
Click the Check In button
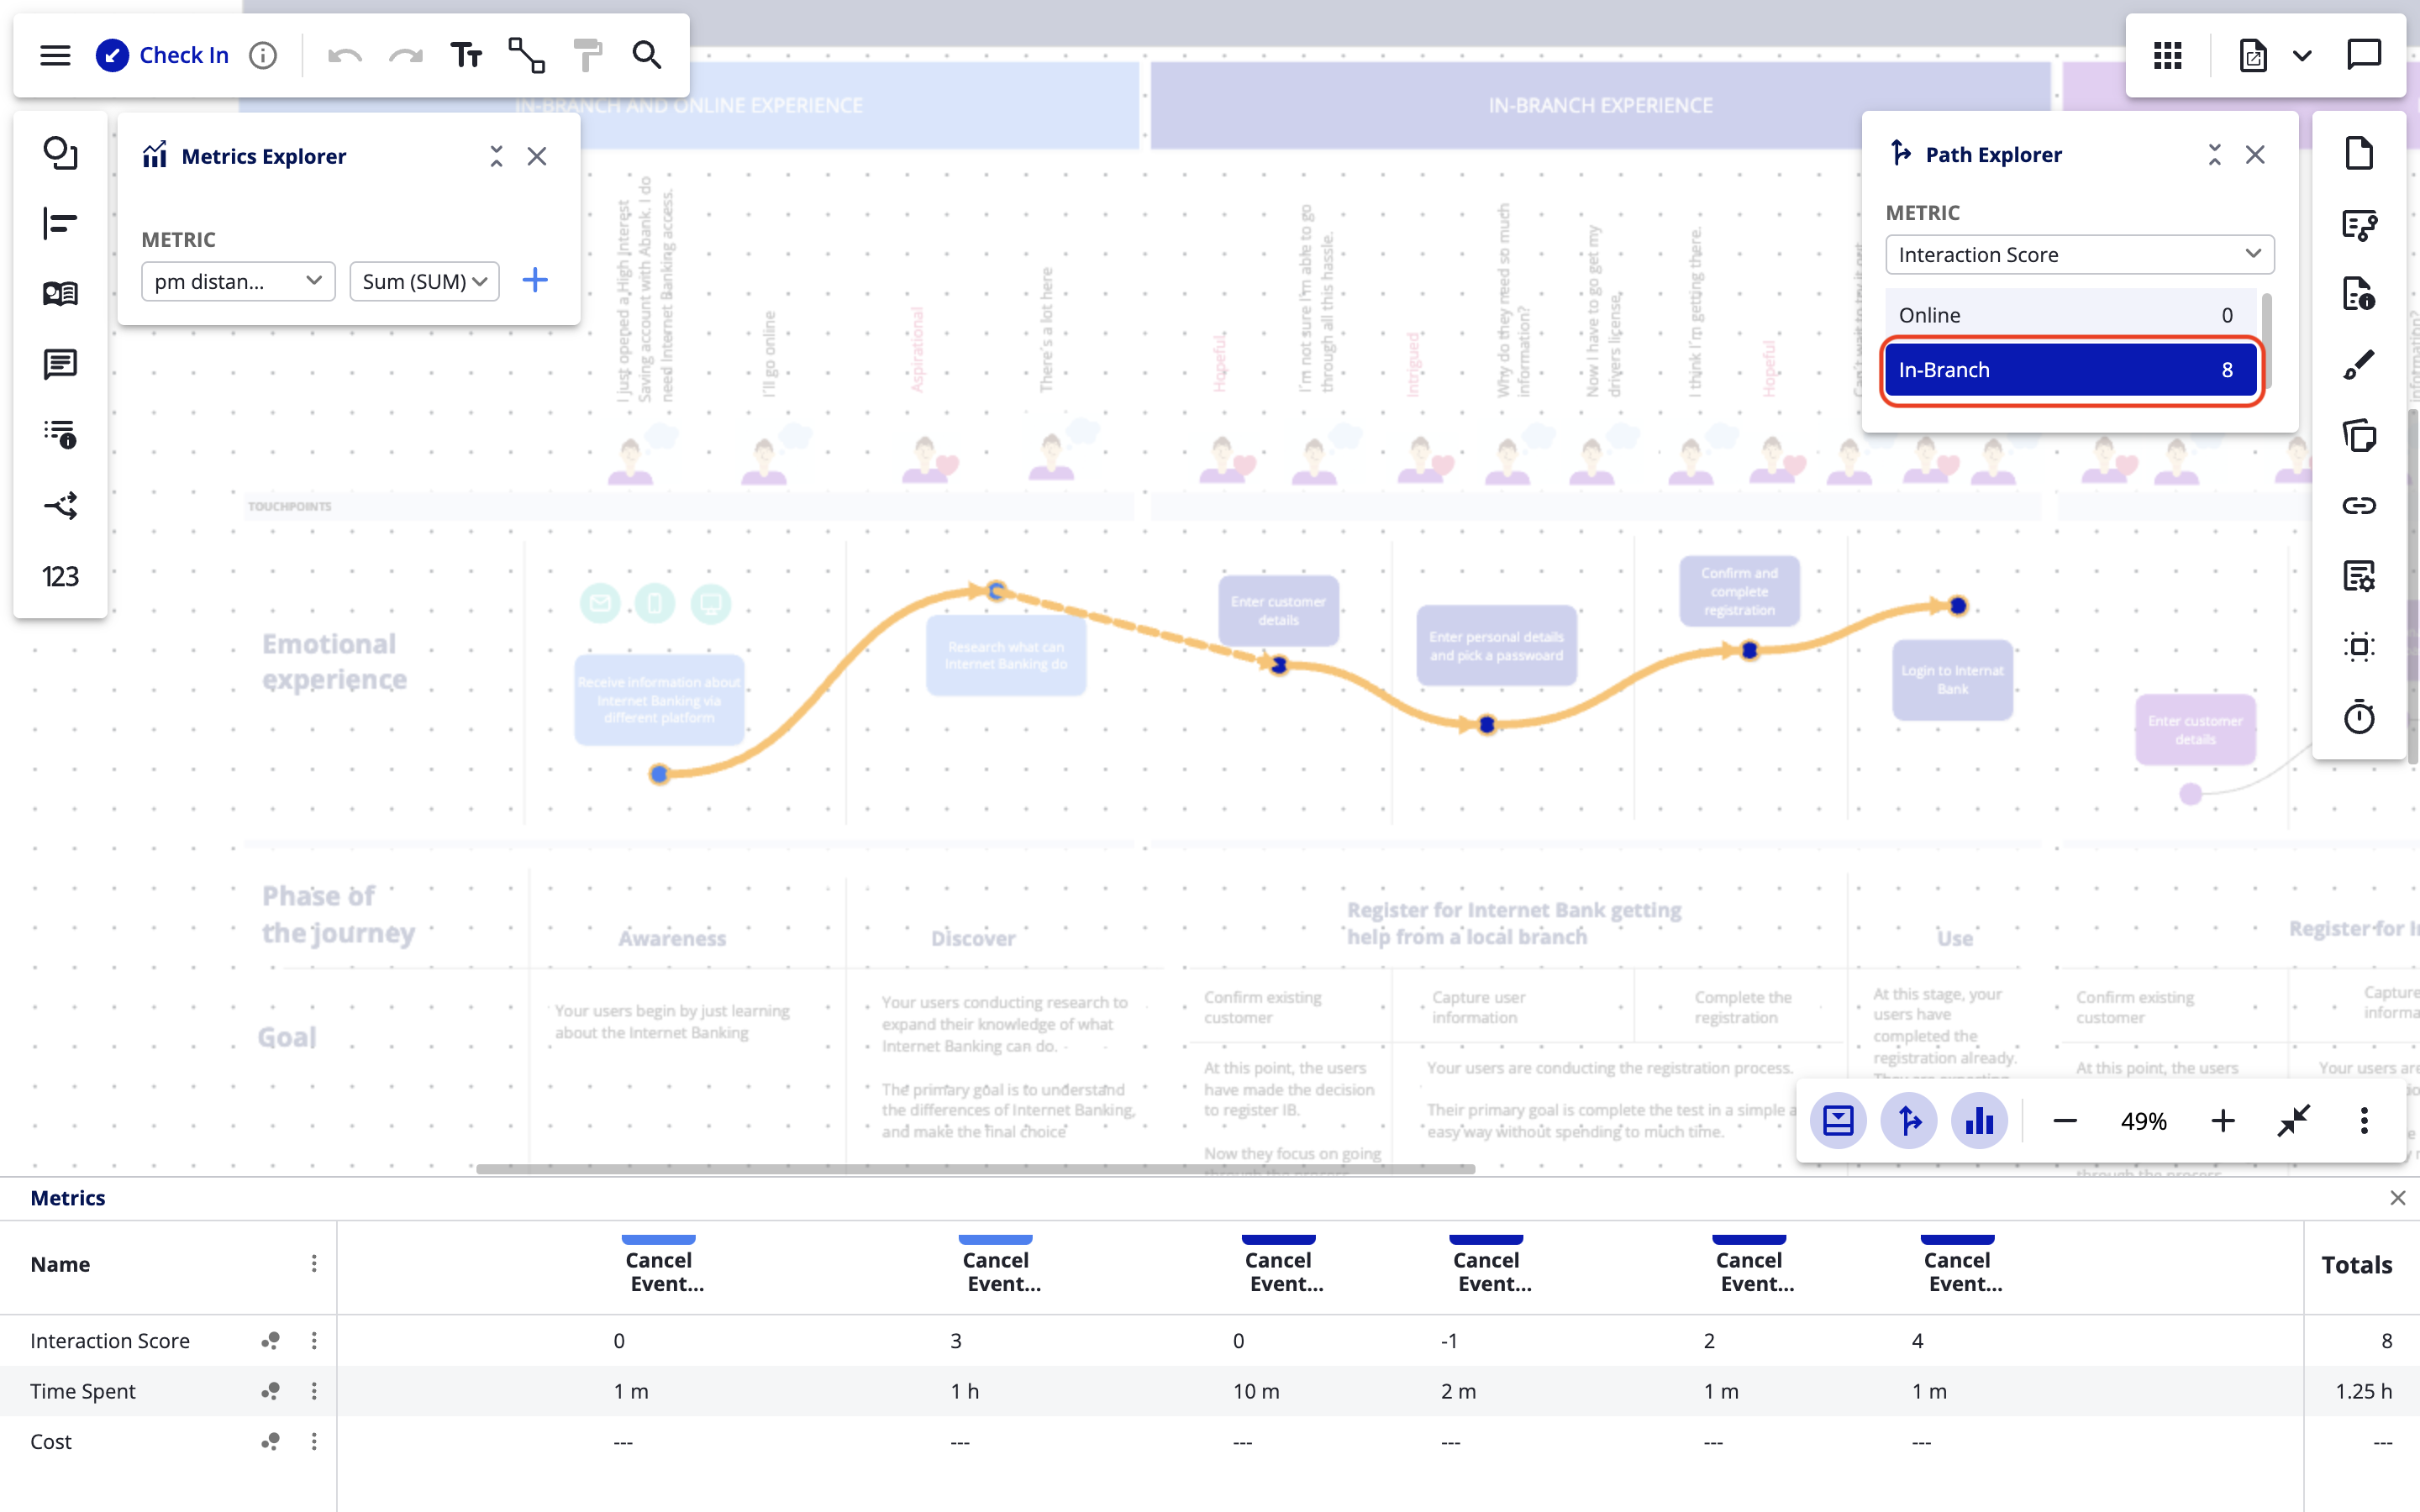click(x=163, y=55)
